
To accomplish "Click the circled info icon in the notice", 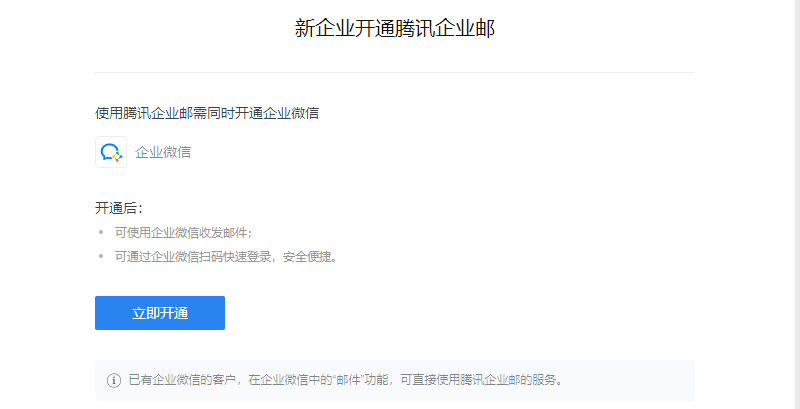I will point(114,380).
